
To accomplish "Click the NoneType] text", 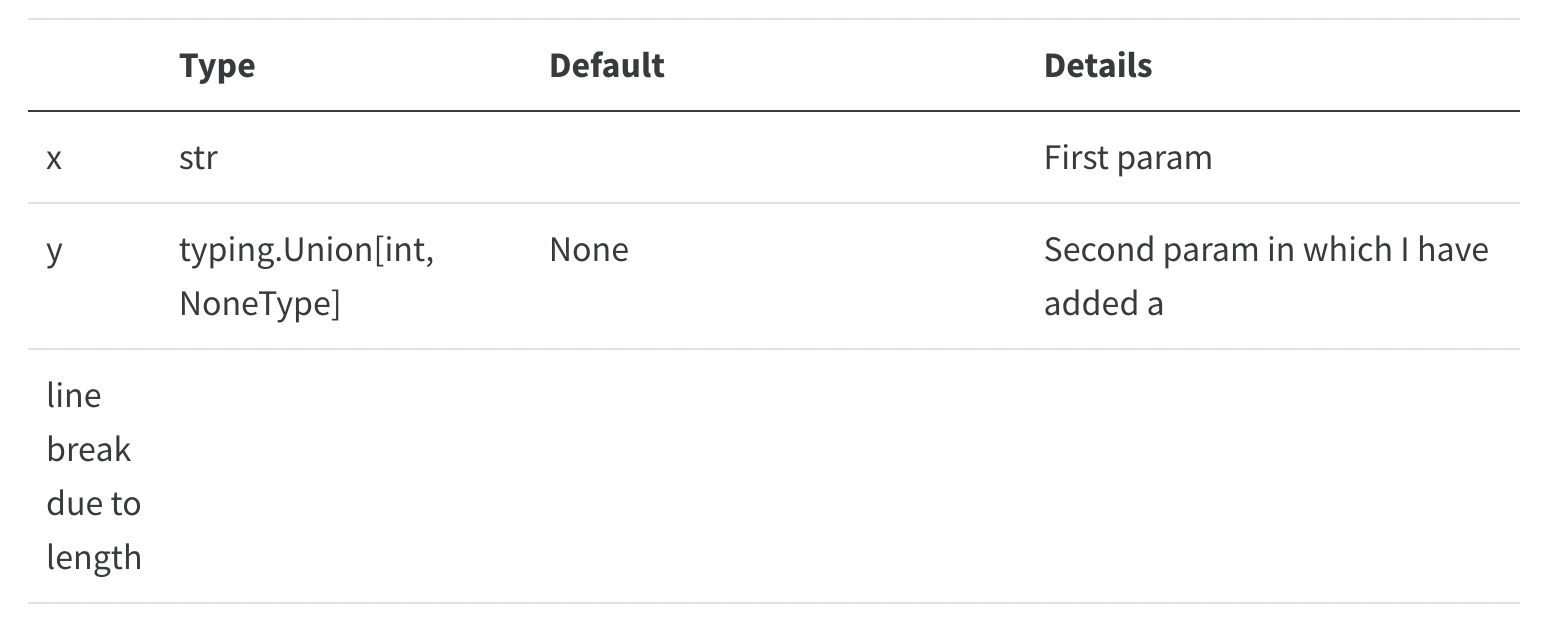I will 259,304.
